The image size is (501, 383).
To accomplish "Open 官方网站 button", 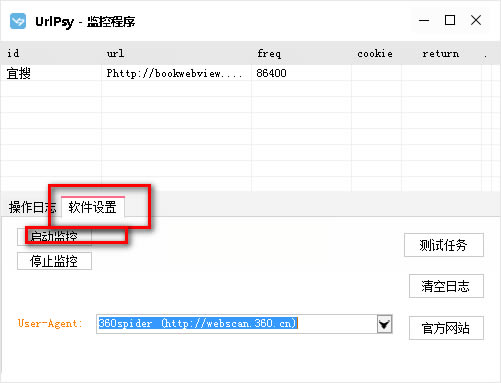I will 446,328.
